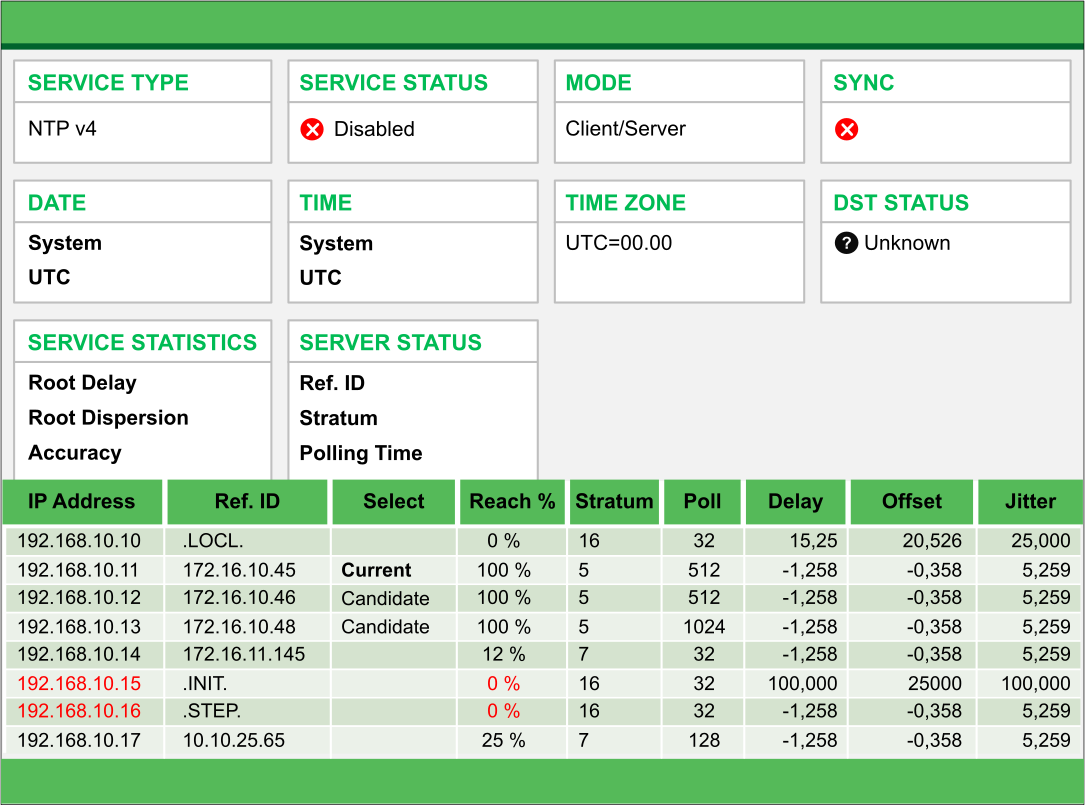Viewport: 1085px width, 805px height.
Task: Click the Ref. ID column header
Action: (x=247, y=502)
